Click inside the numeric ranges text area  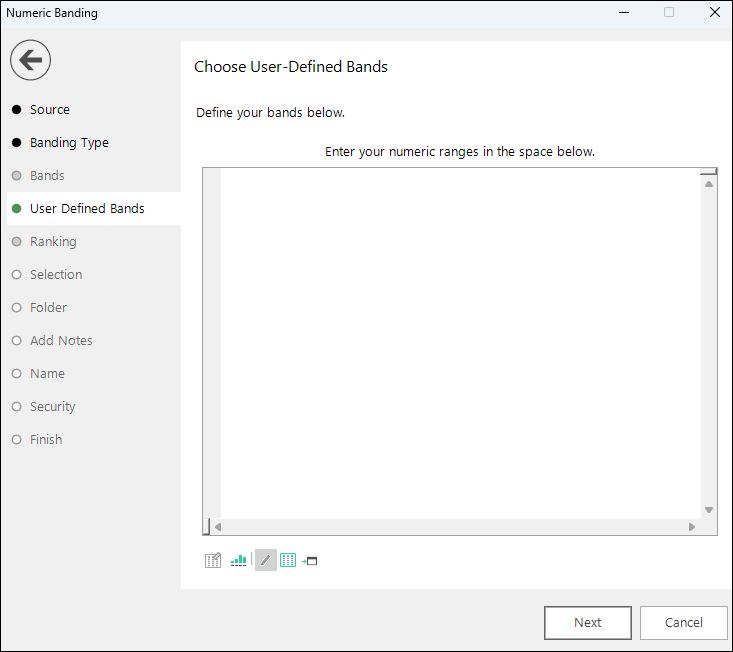click(460, 344)
